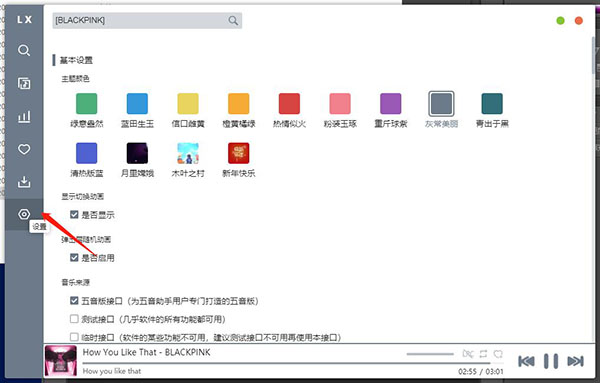This screenshot has height=383, width=600.
Task: Pause the playing song
Action: pyautogui.click(x=551, y=361)
